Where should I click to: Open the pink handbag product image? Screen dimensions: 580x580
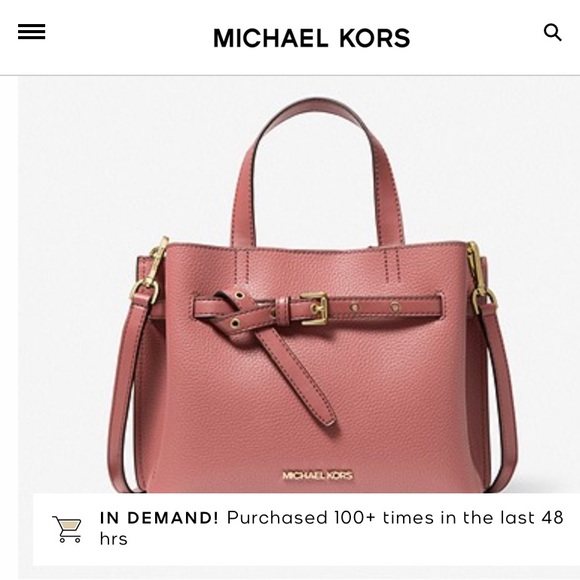(312, 295)
